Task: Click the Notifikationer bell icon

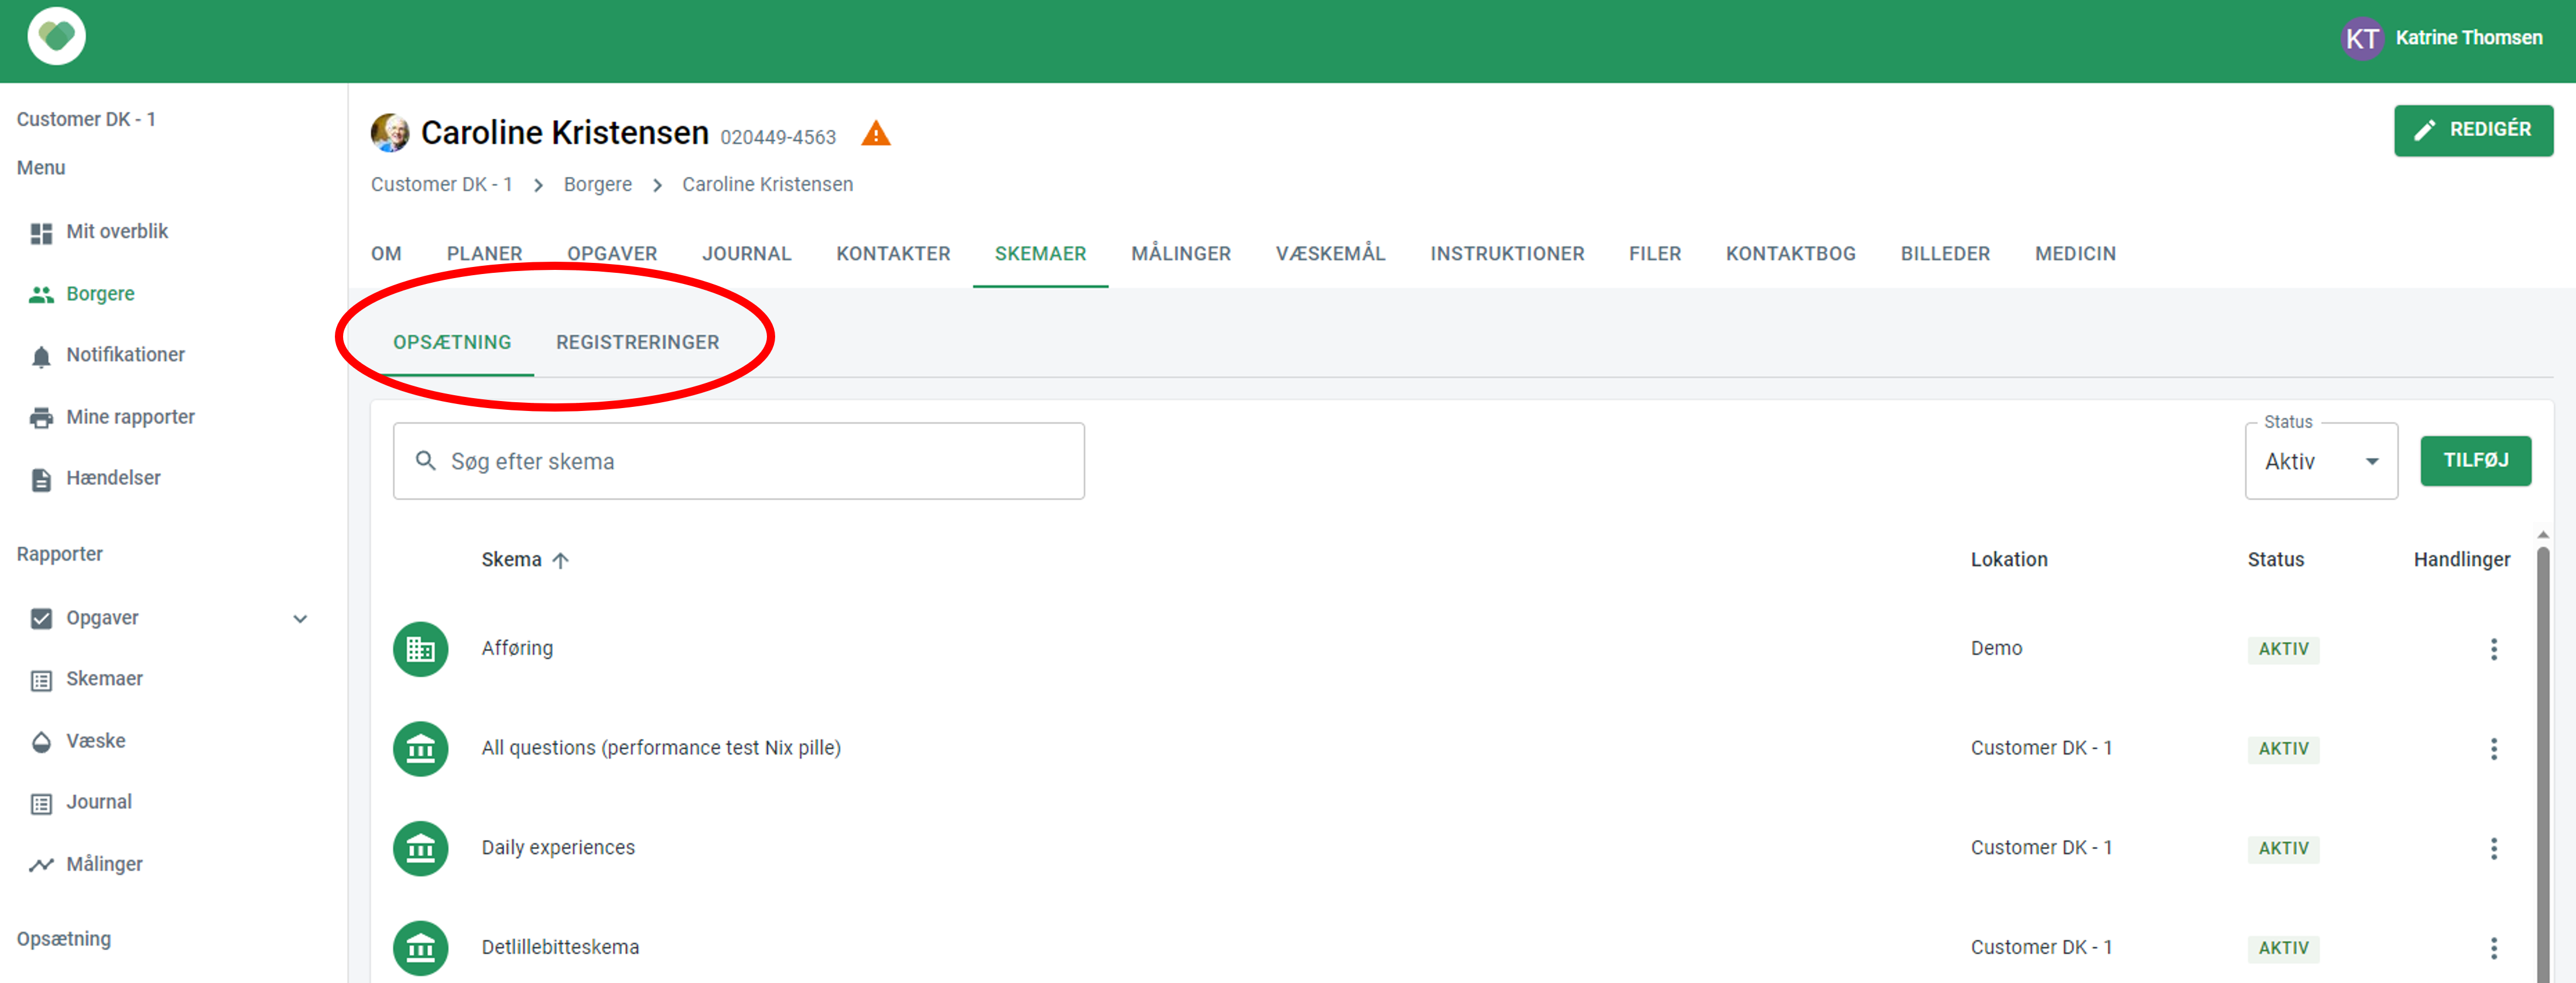Action: coord(41,356)
